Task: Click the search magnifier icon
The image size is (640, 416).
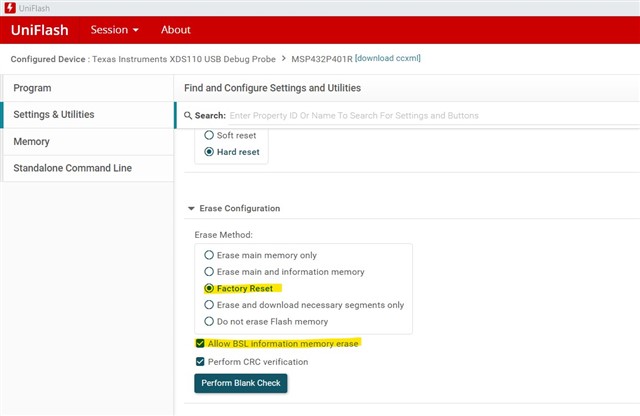Action: pos(188,116)
